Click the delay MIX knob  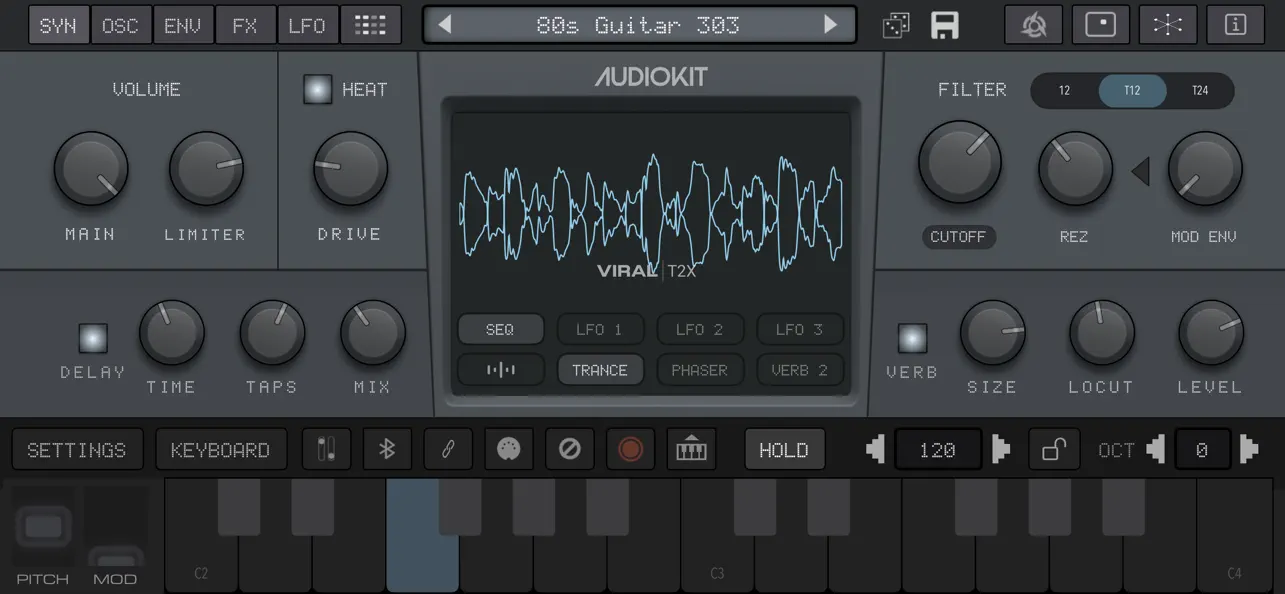click(373, 334)
